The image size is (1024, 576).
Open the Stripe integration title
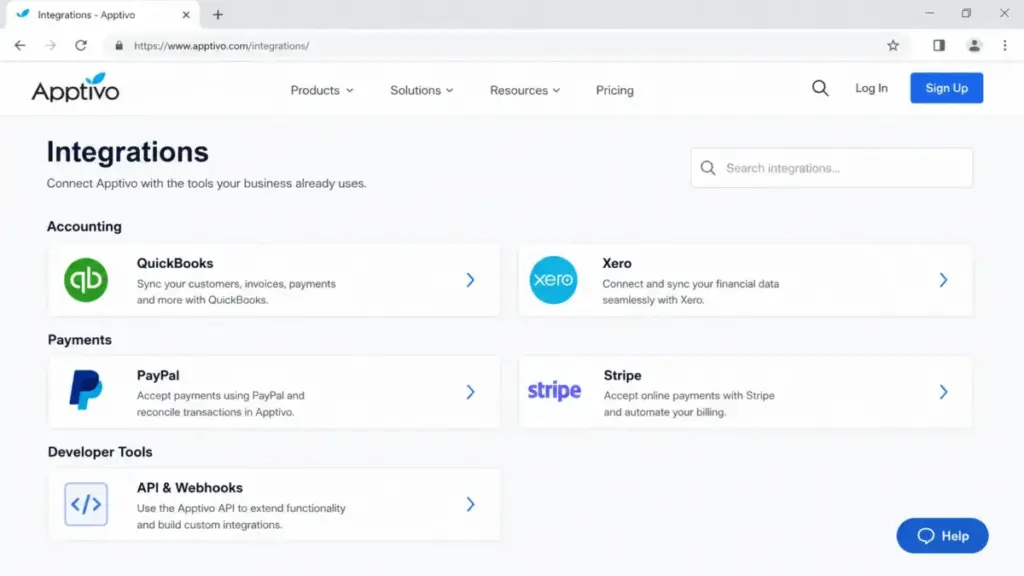[x=622, y=376]
